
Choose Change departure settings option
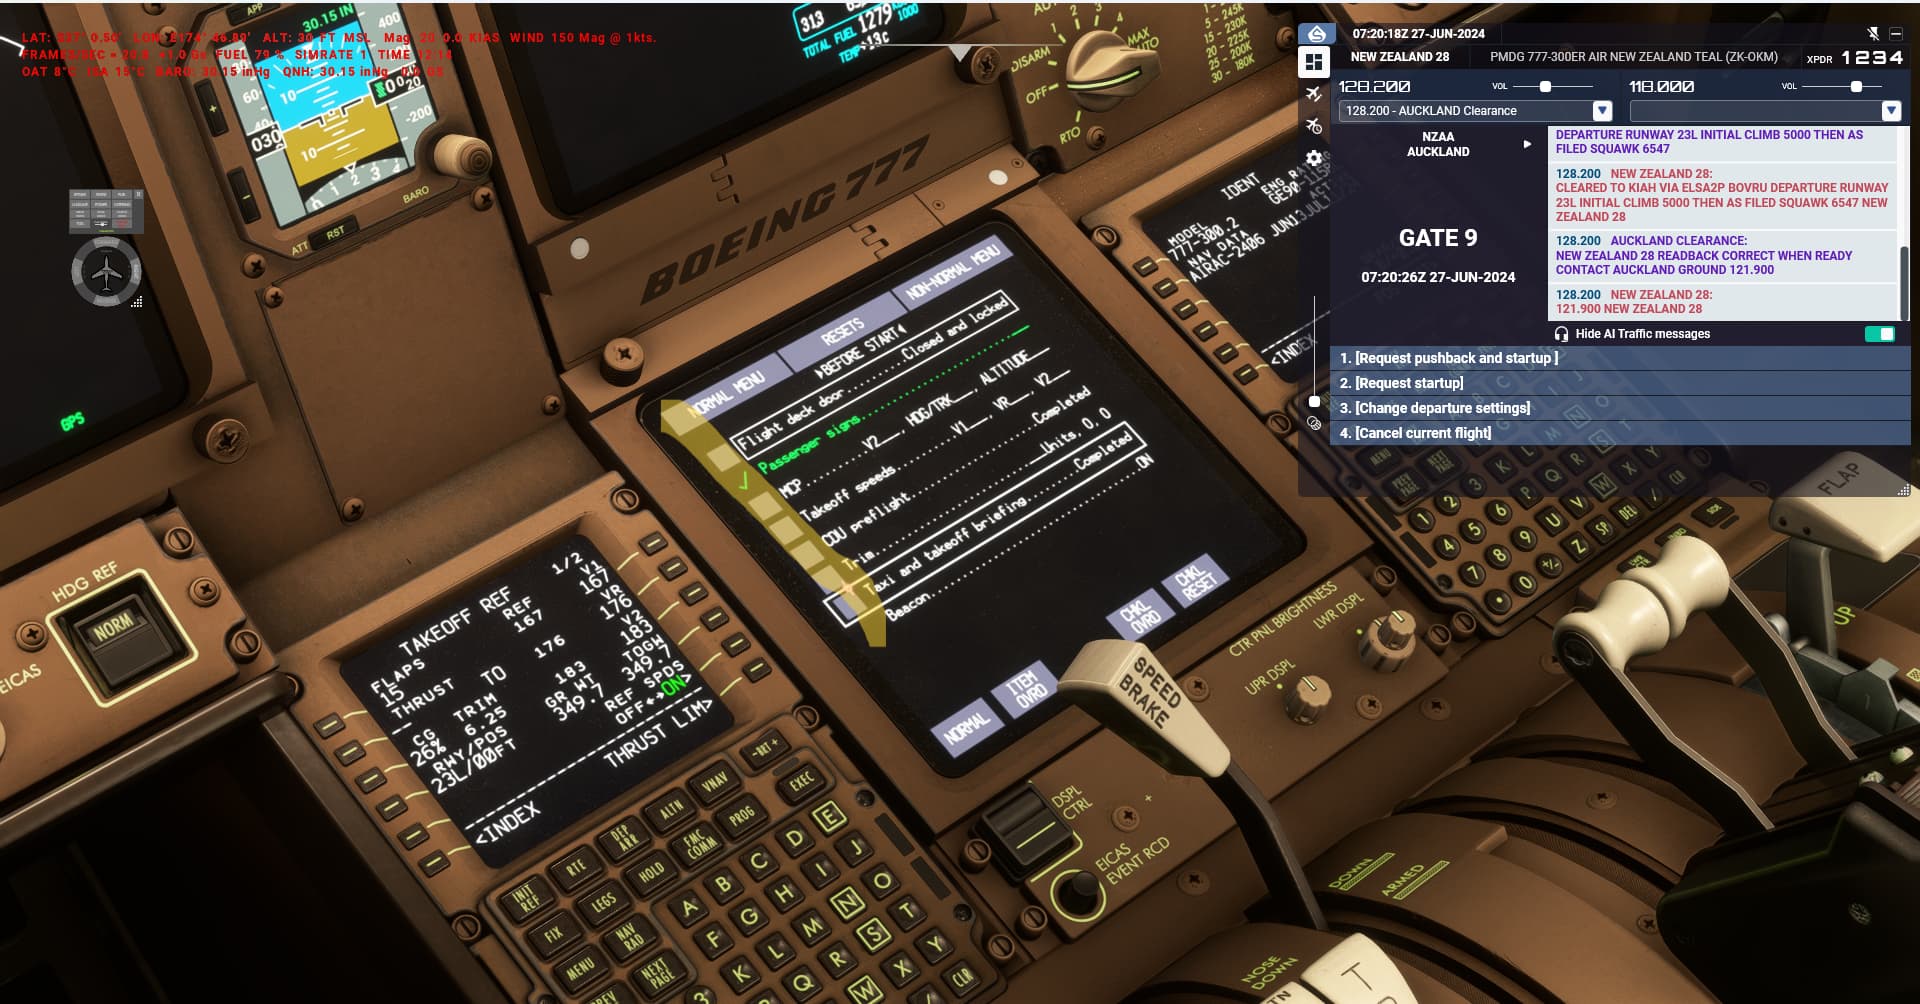[x=1620, y=408]
